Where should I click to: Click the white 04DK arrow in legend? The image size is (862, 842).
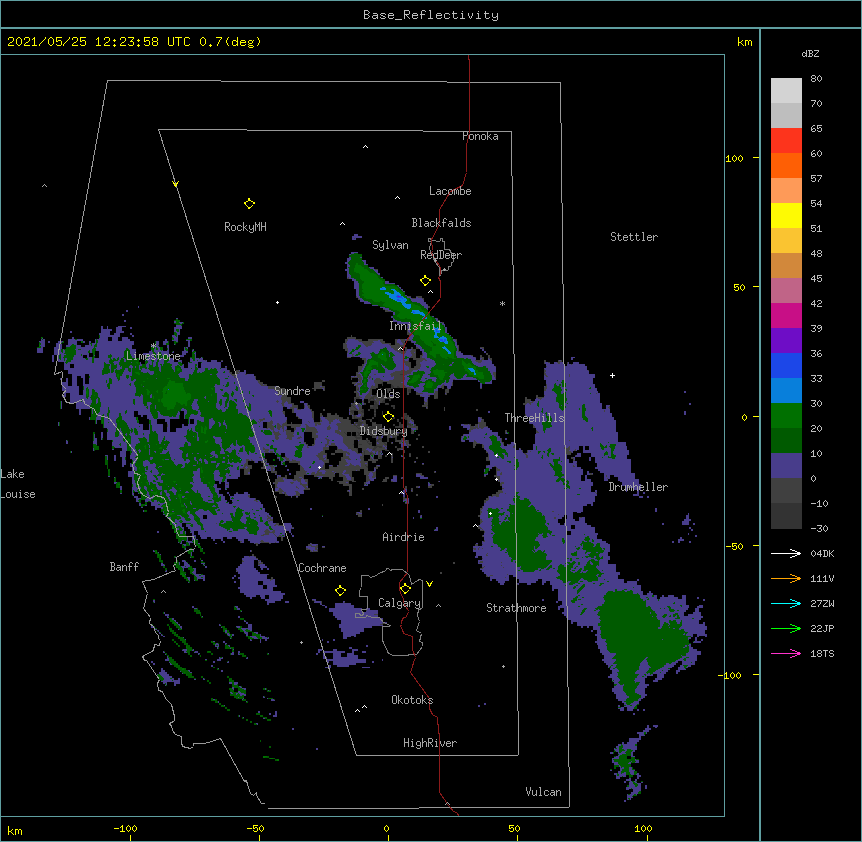click(x=786, y=553)
